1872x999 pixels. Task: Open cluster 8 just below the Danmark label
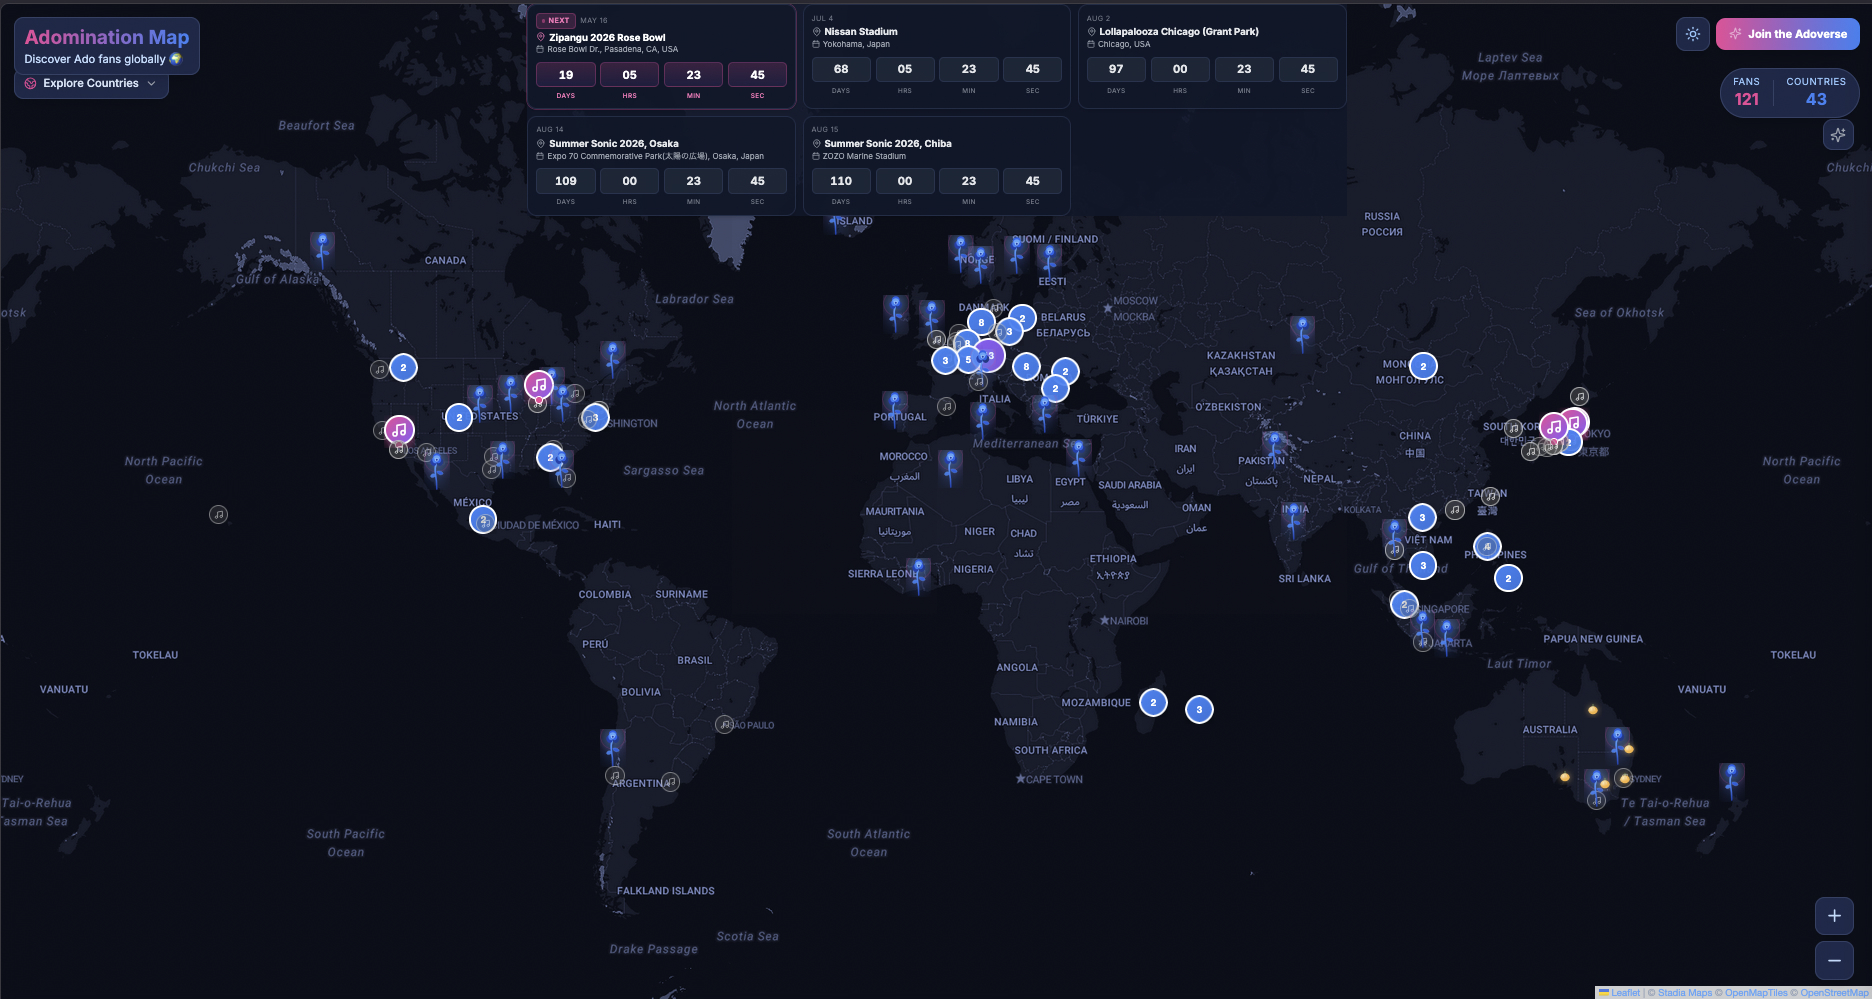981,322
